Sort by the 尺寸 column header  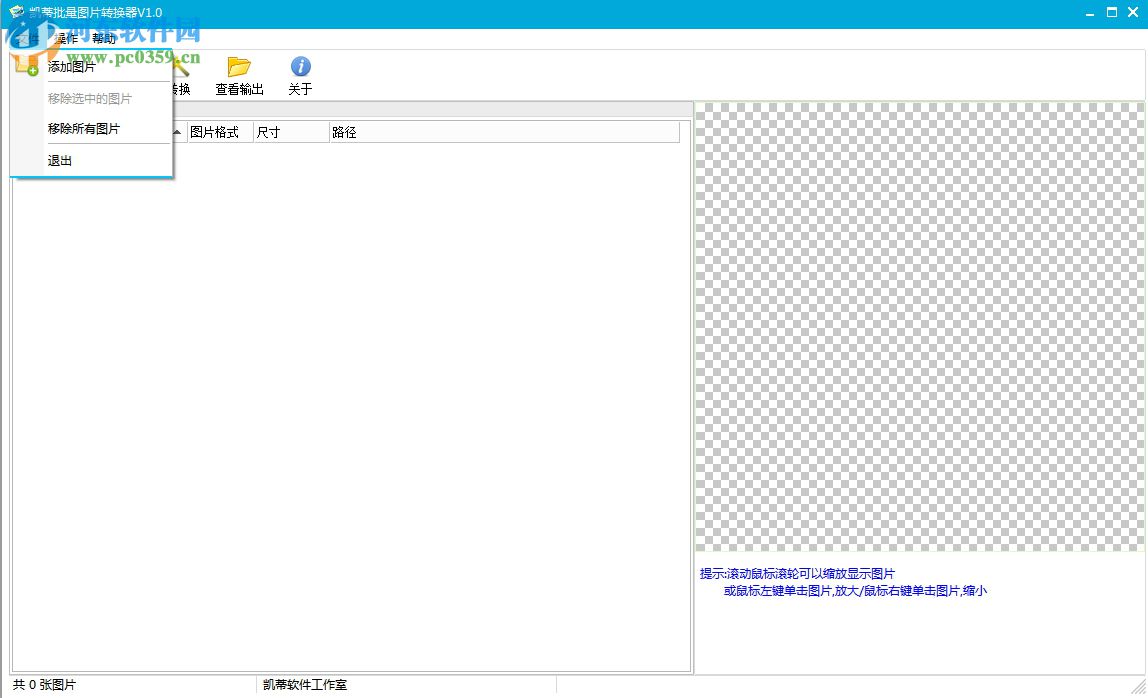tap(291, 133)
